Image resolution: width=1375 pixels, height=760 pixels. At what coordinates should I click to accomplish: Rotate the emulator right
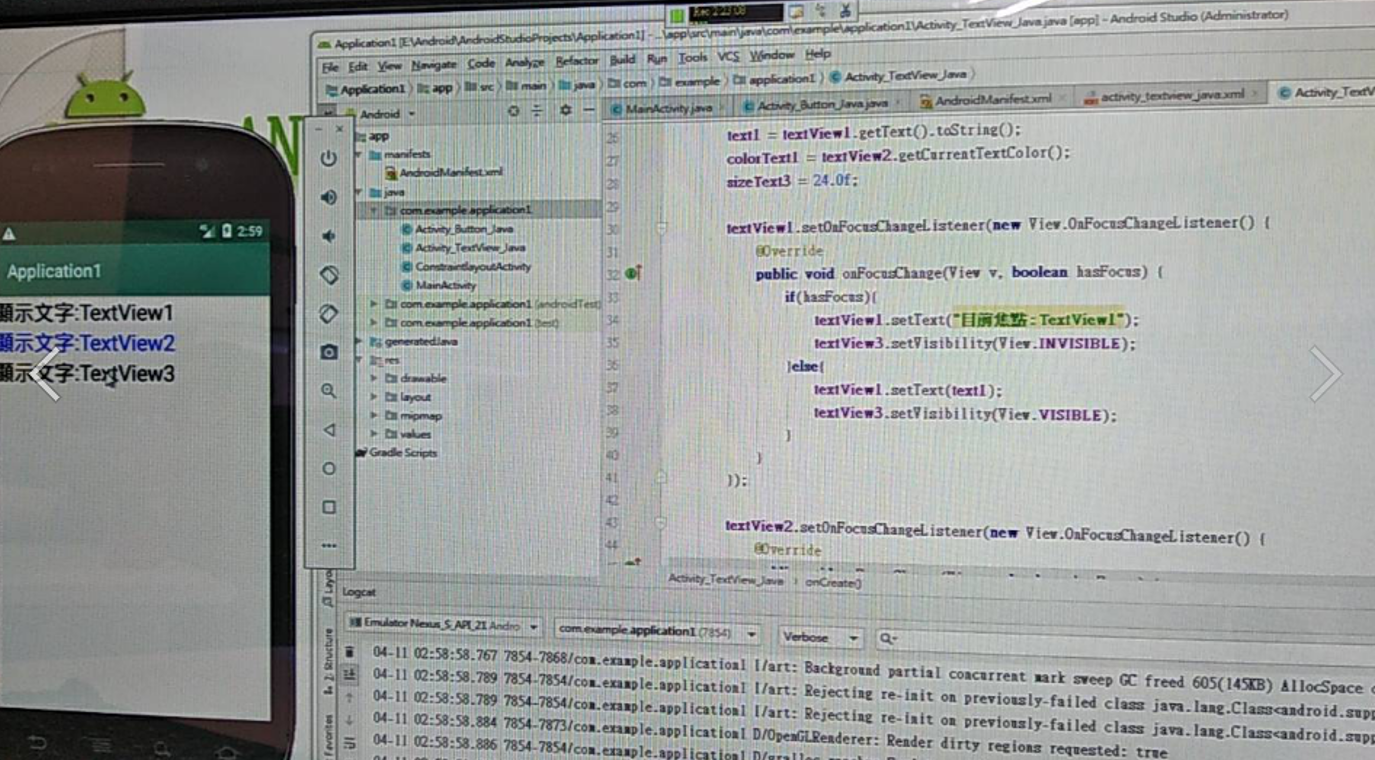[329, 313]
